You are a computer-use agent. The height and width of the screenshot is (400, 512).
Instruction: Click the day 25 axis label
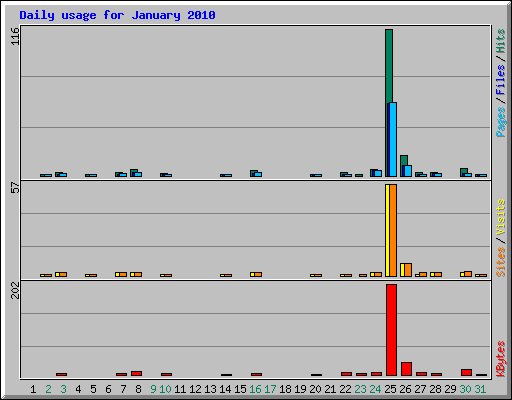pyautogui.click(x=390, y=389)
